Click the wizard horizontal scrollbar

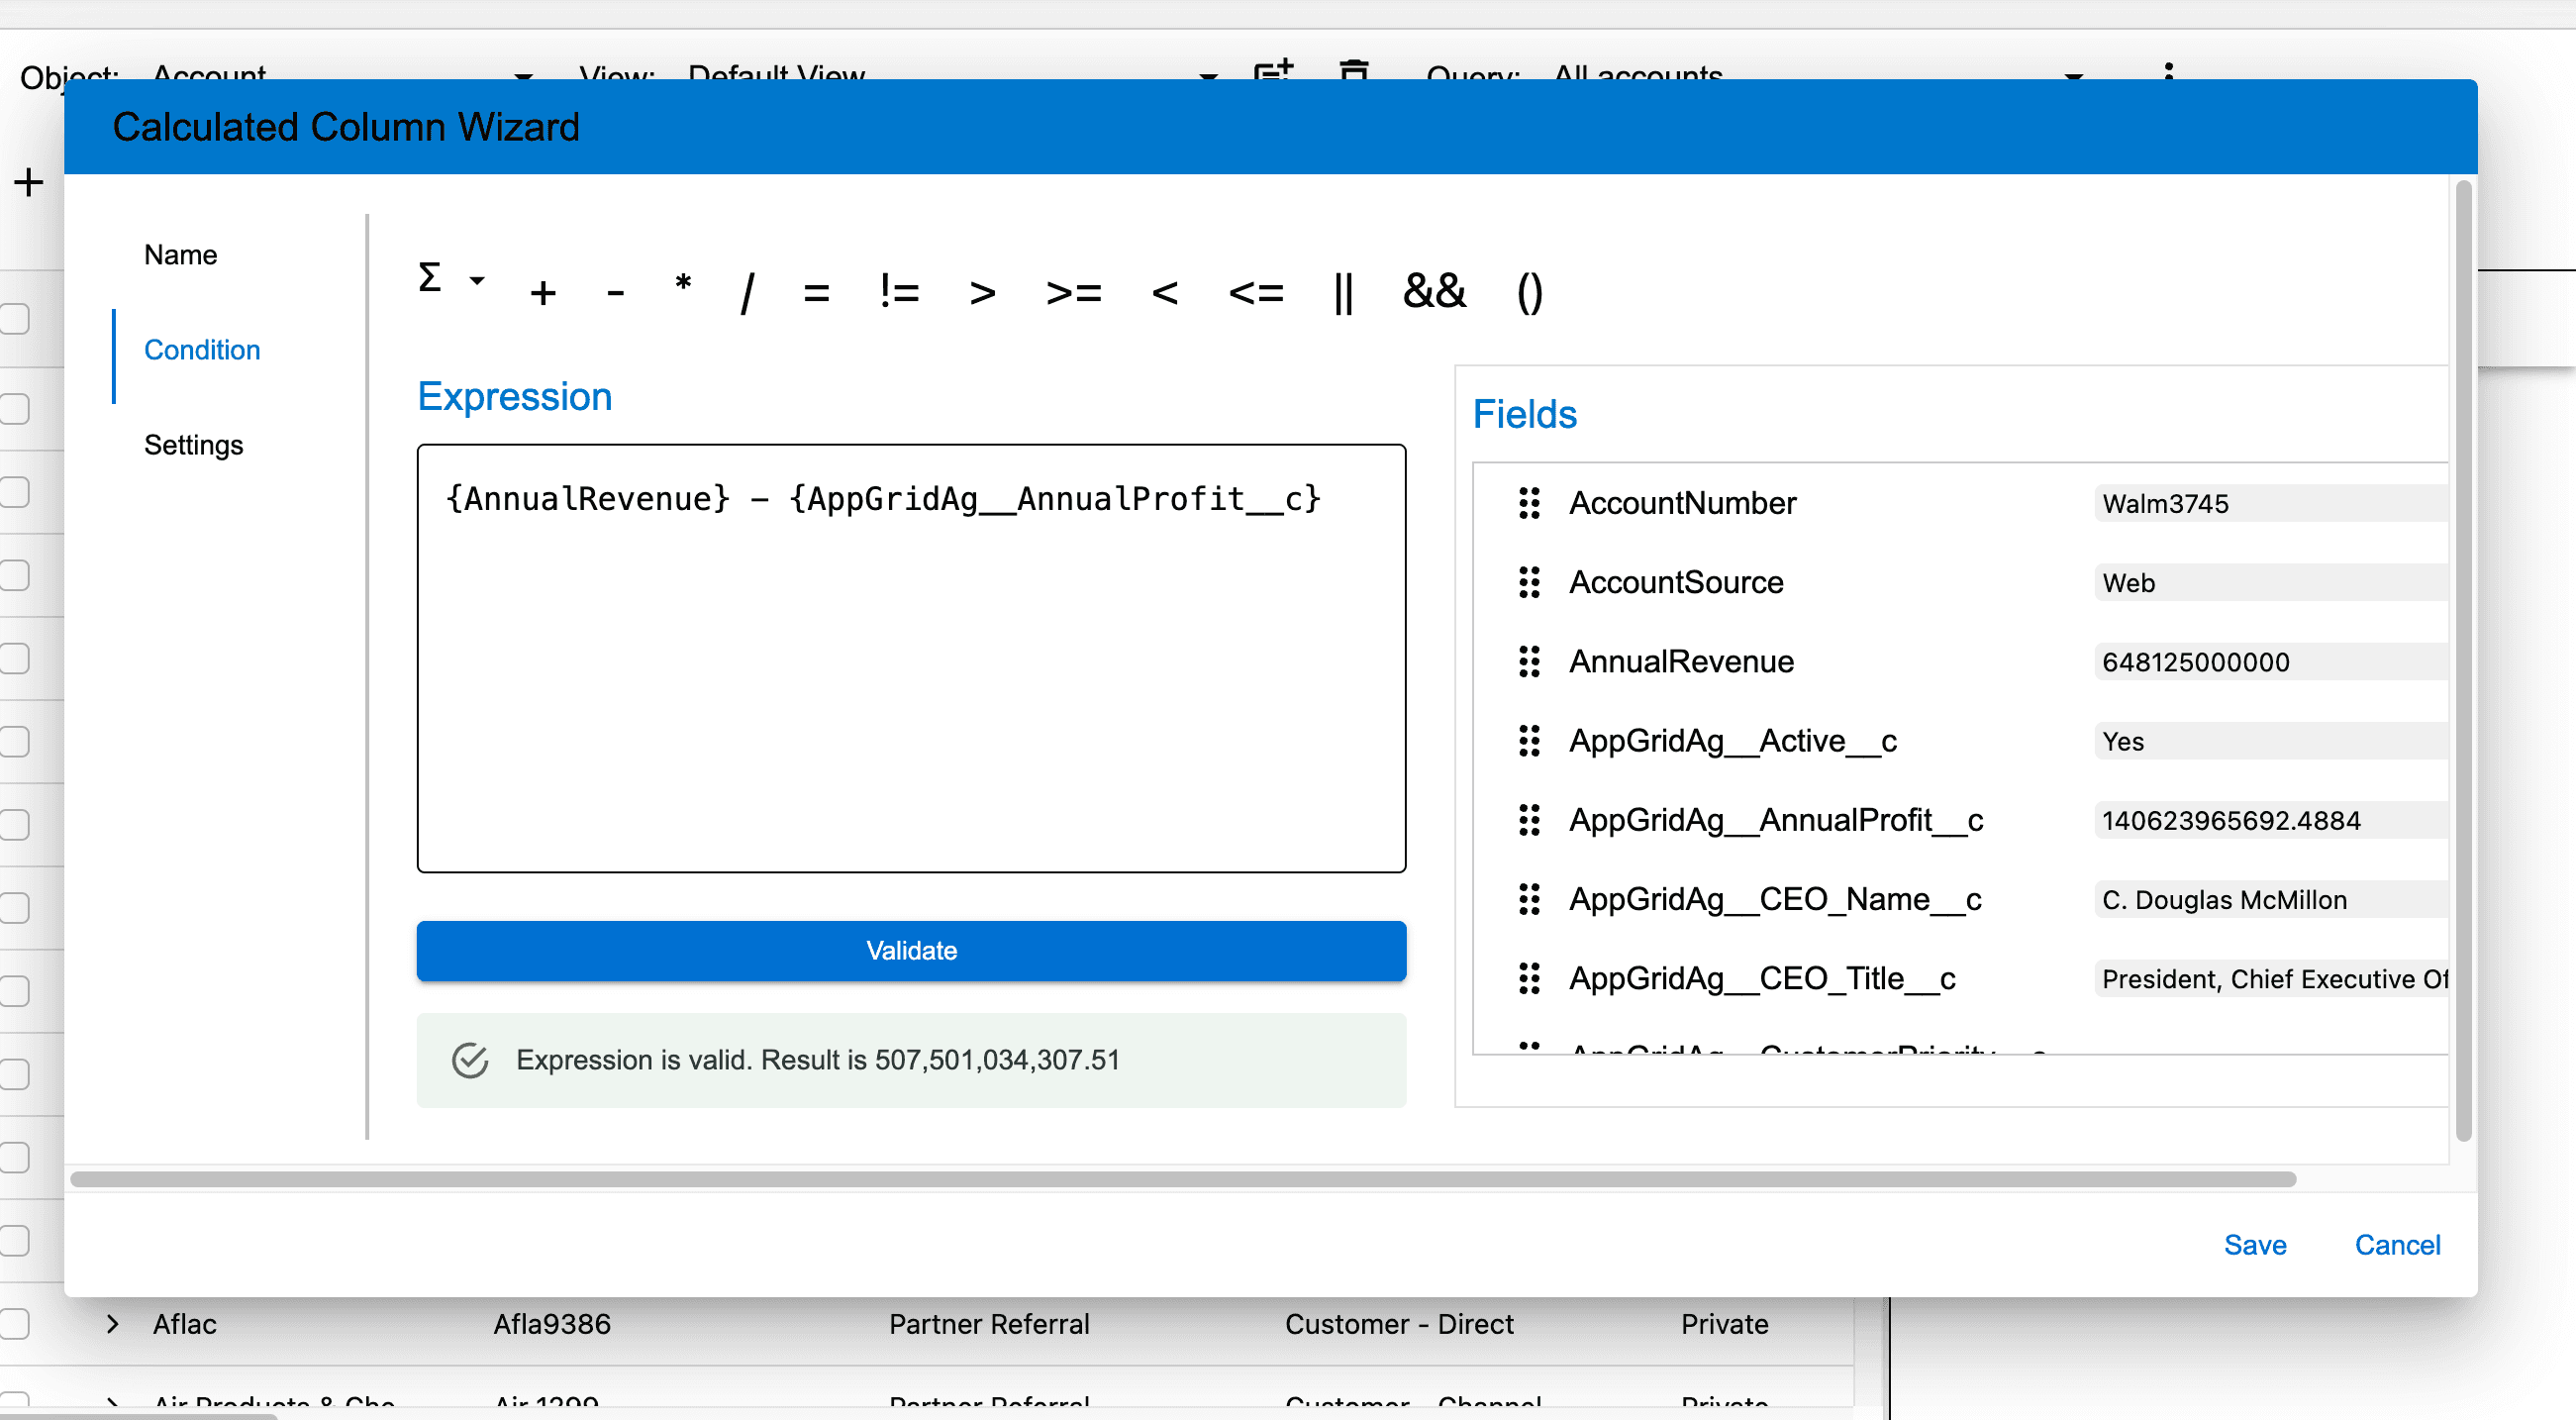point(1182,1179)
